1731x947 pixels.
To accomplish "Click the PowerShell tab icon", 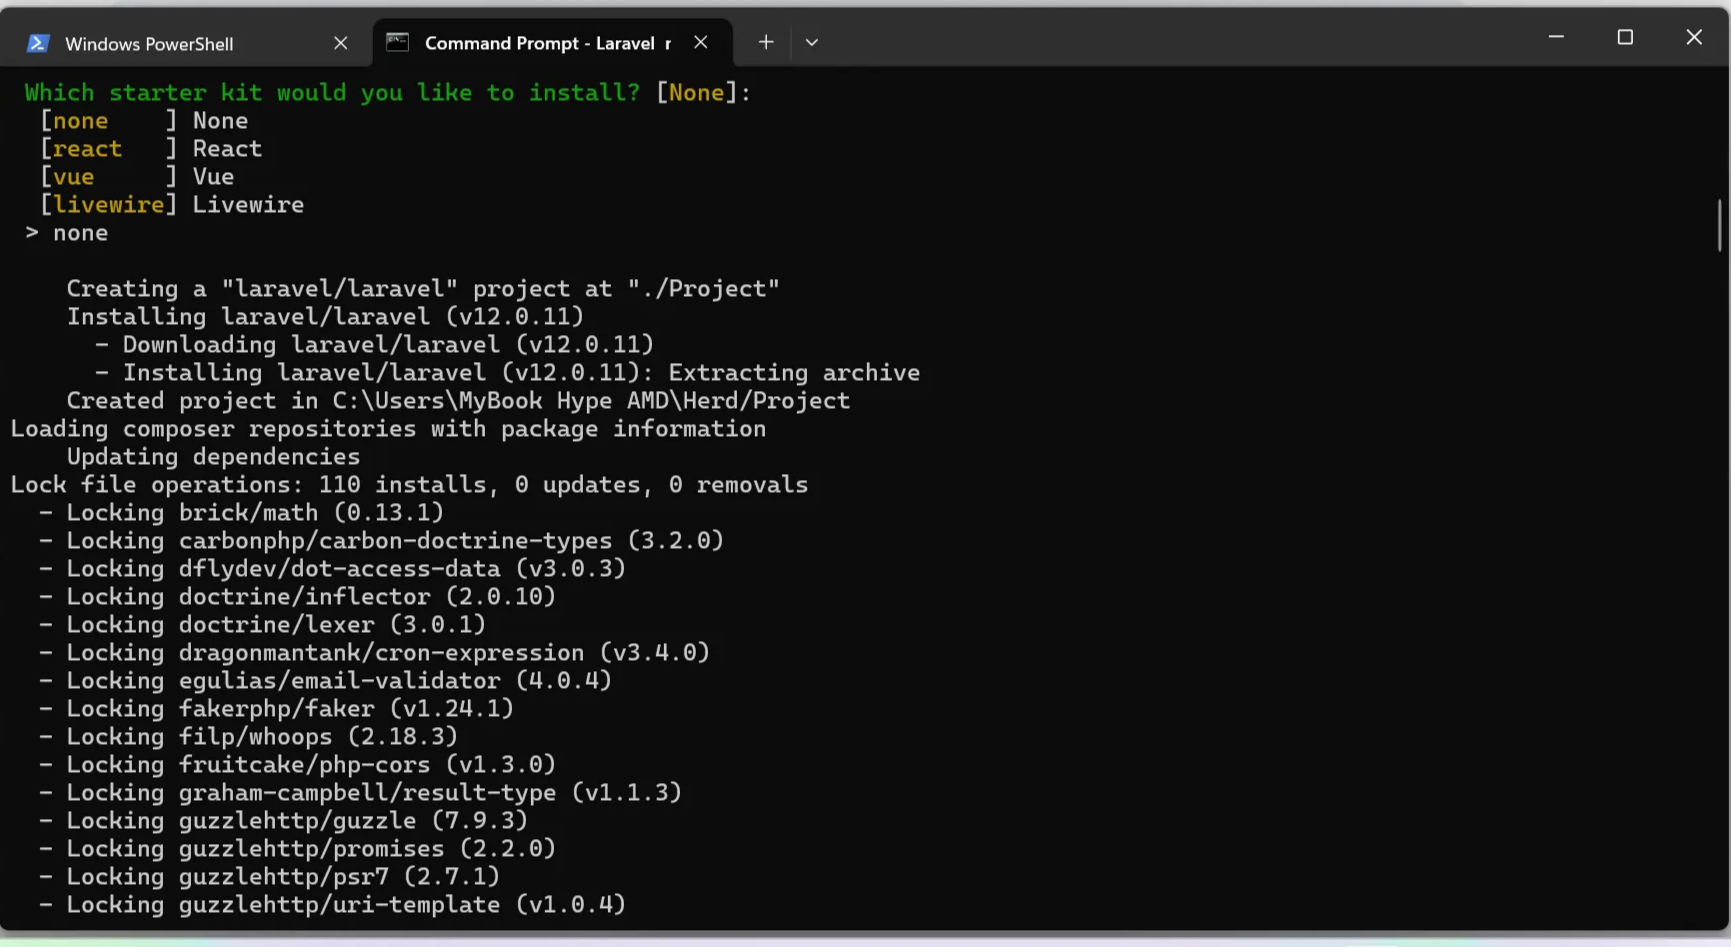I will pos(38,43).
